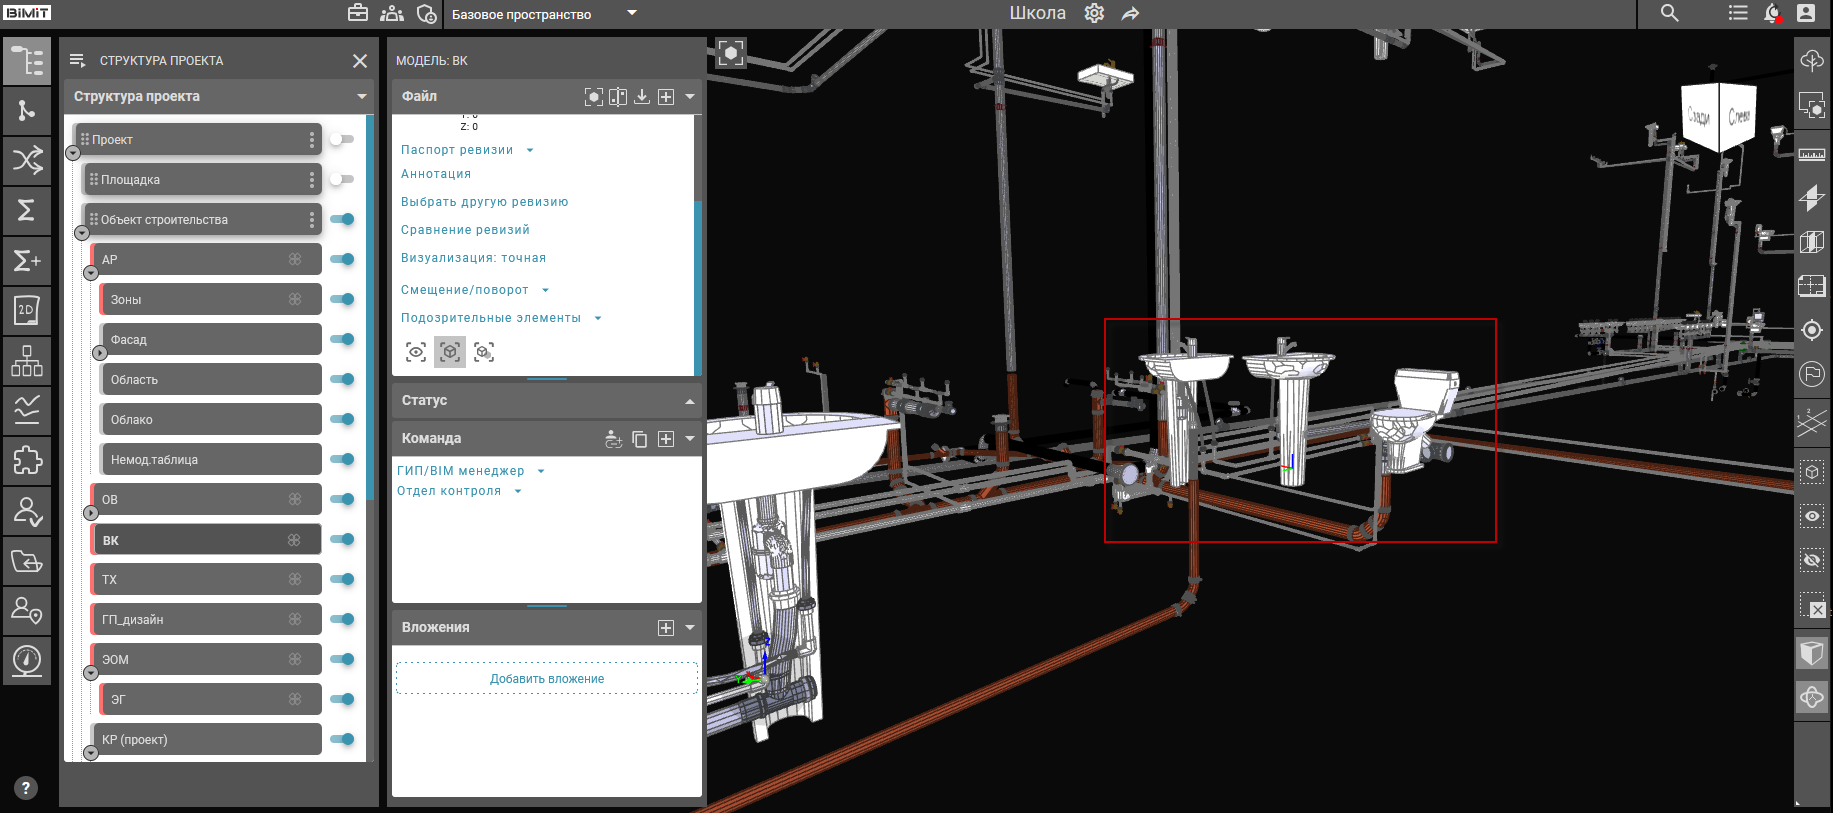
Task: Click the Добавить вложение button
Action: tap(547, 678)
